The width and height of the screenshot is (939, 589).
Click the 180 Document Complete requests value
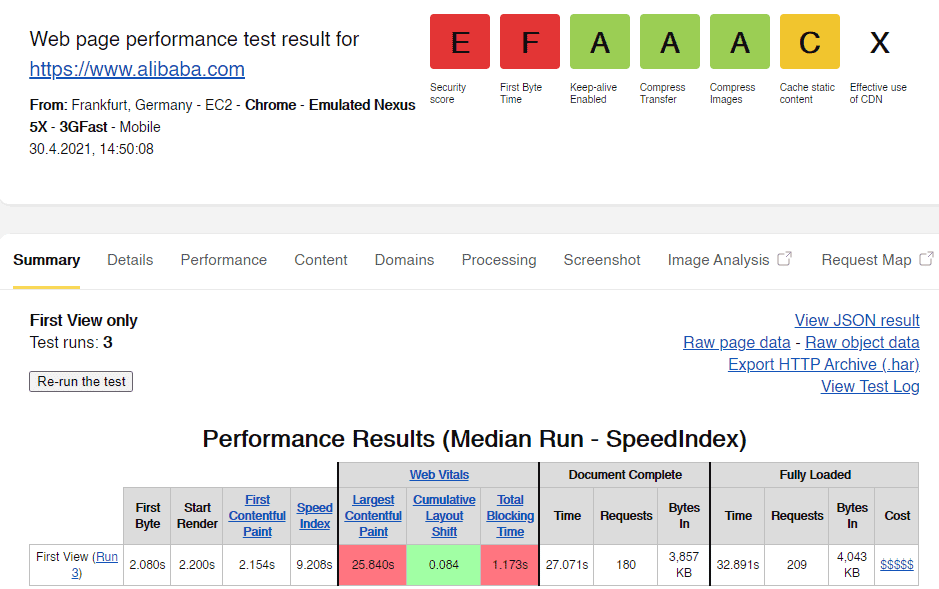626,564
